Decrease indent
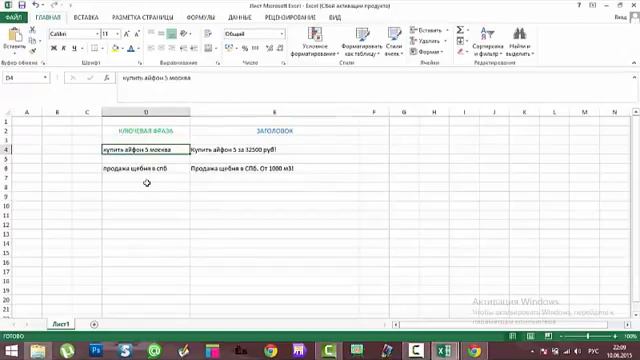 coord(184,48)
